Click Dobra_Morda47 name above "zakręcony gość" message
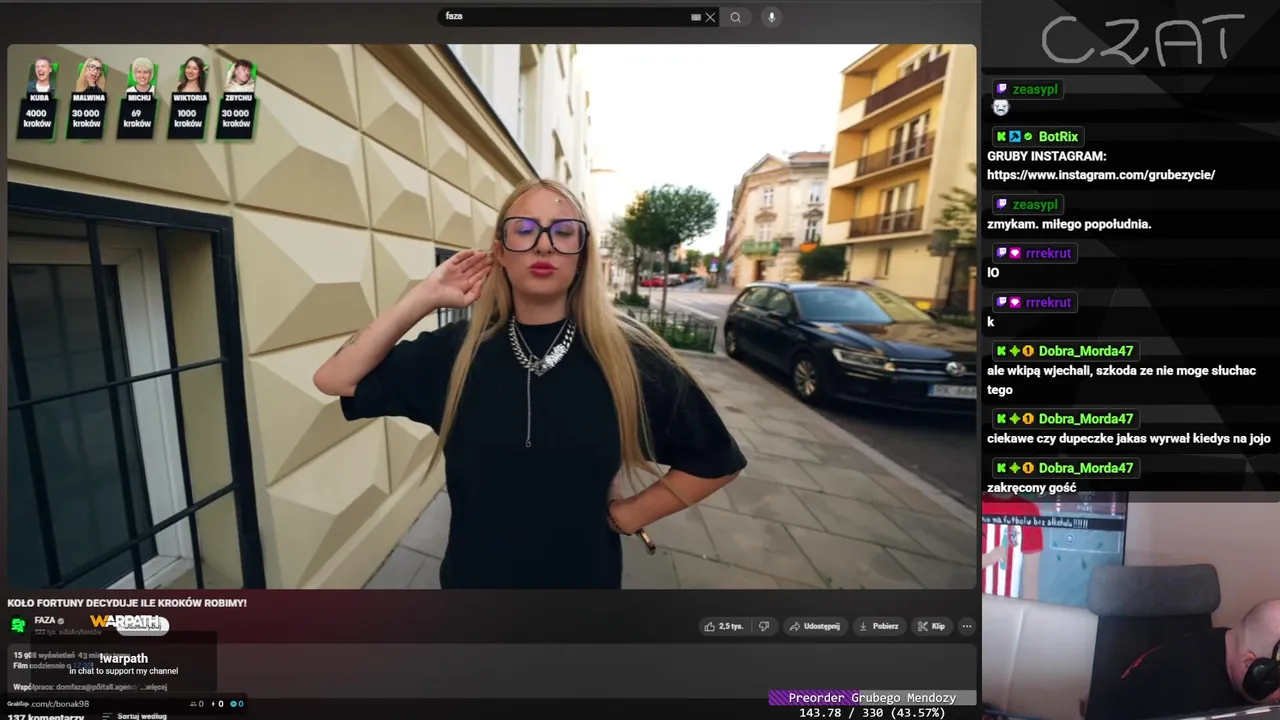The height and width of the screenshot is (720, 1280). 1086,468
